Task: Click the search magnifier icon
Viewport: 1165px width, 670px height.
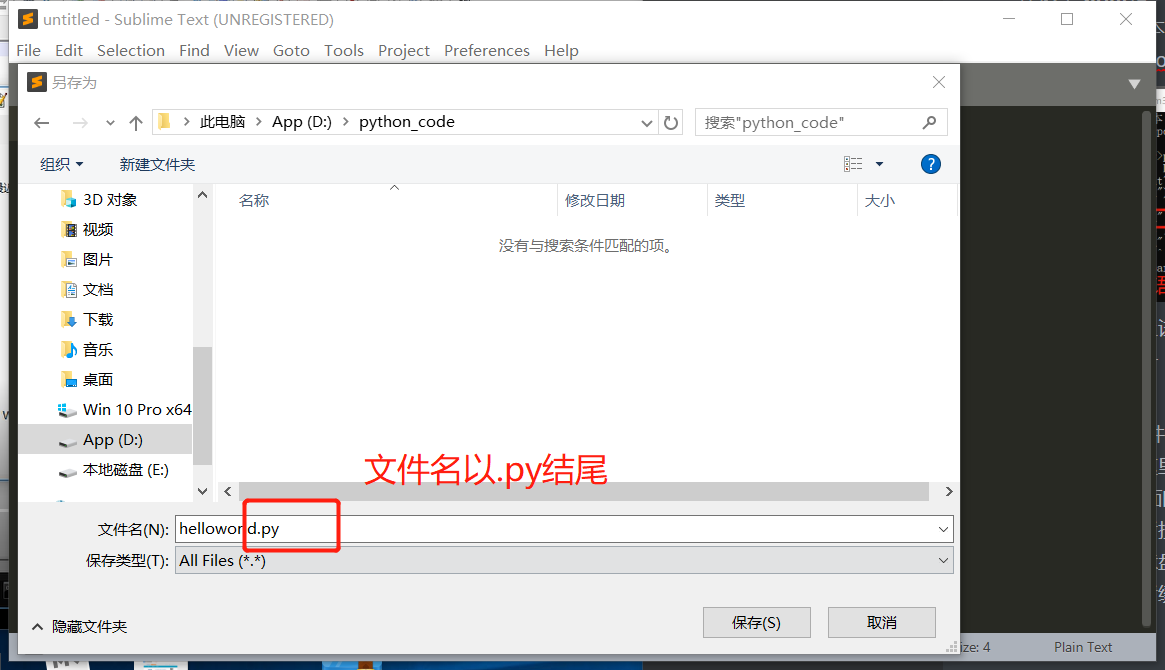Action: (x=929, y=123)
